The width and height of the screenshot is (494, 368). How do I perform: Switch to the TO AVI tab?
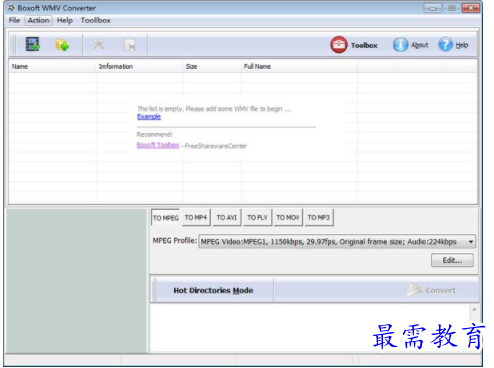pyautogui.click(x=227, y=217)
